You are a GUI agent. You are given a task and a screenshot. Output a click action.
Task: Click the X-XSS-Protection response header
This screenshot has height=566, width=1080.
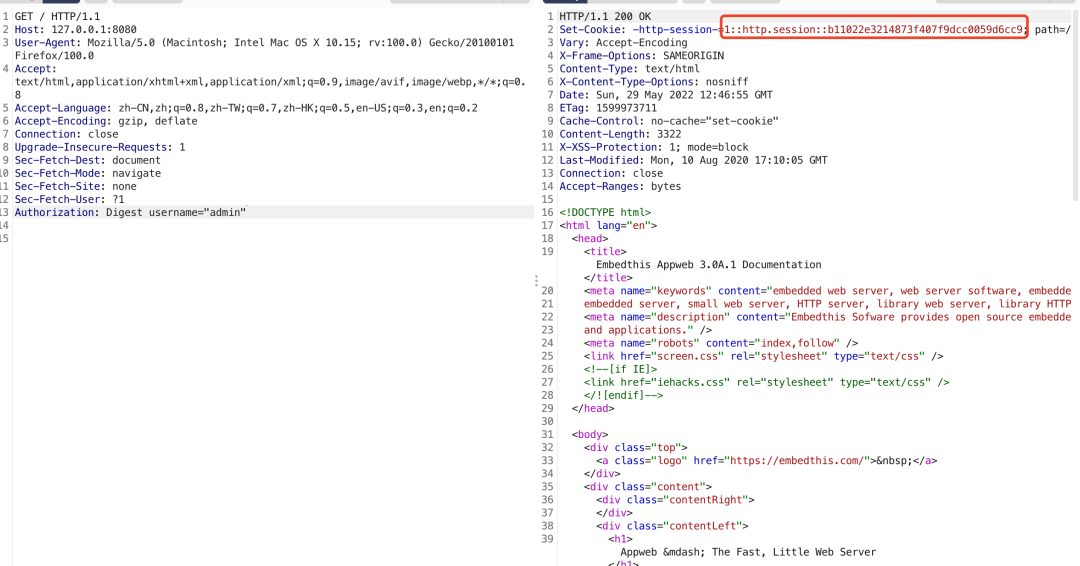tap(659, 147)
